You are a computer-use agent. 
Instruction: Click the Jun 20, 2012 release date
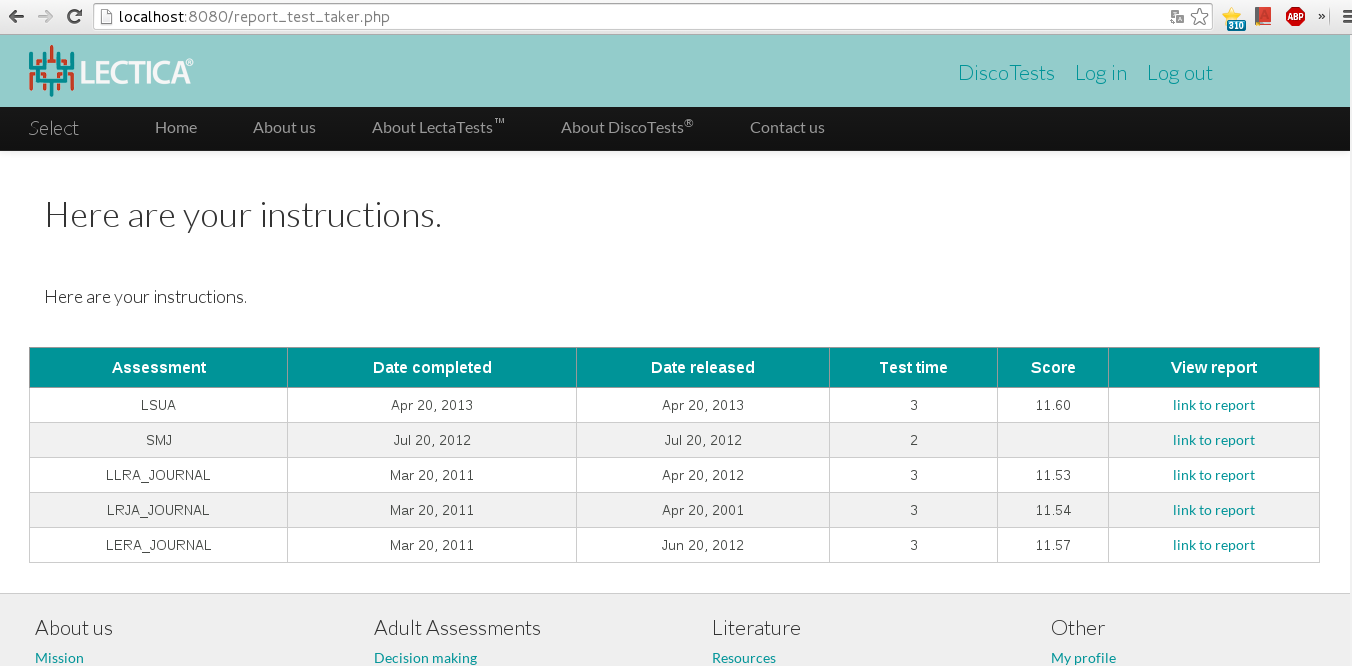pyautogui.click(x=703, y=545)
